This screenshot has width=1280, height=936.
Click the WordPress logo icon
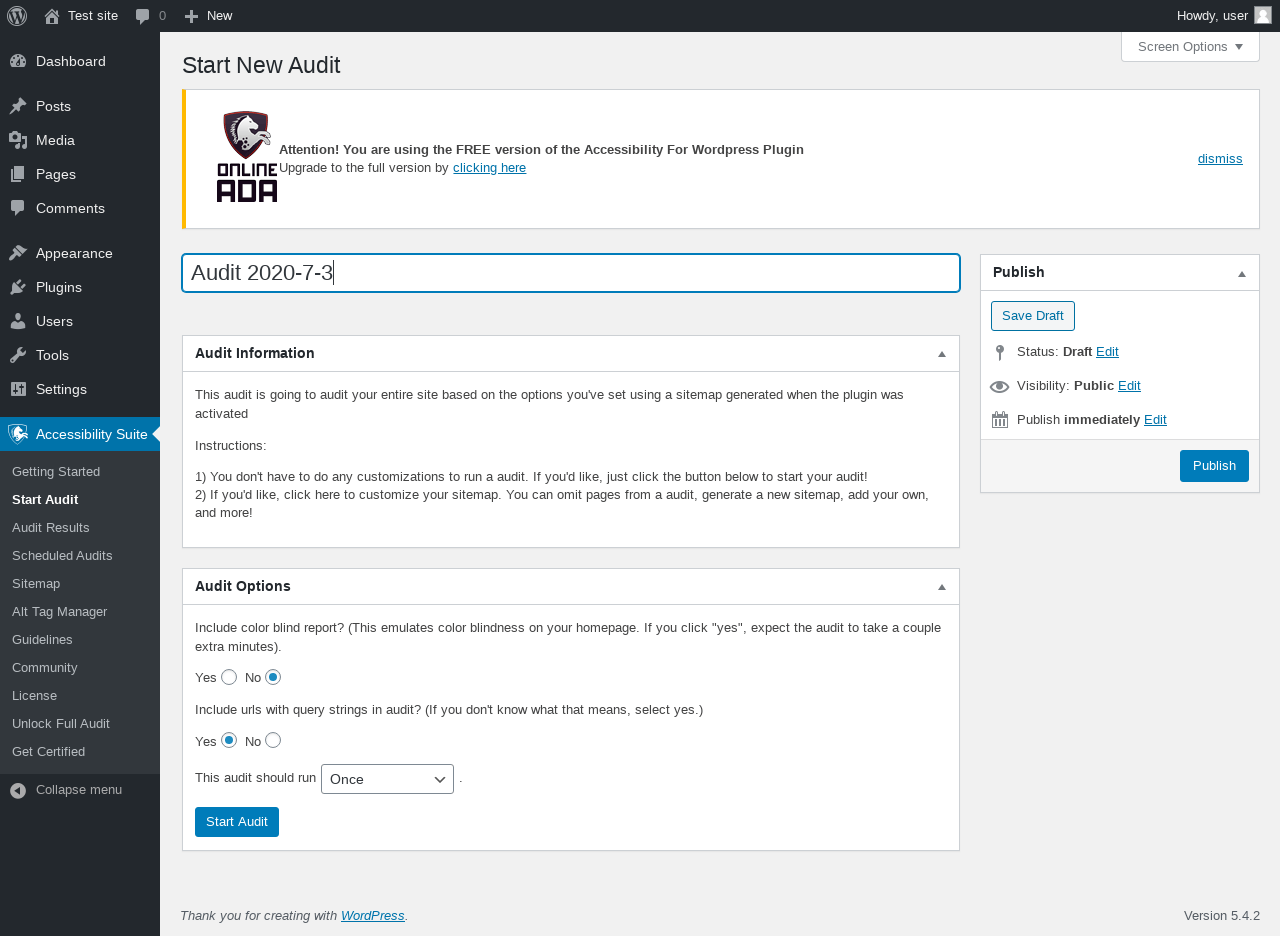coord(17,16)
